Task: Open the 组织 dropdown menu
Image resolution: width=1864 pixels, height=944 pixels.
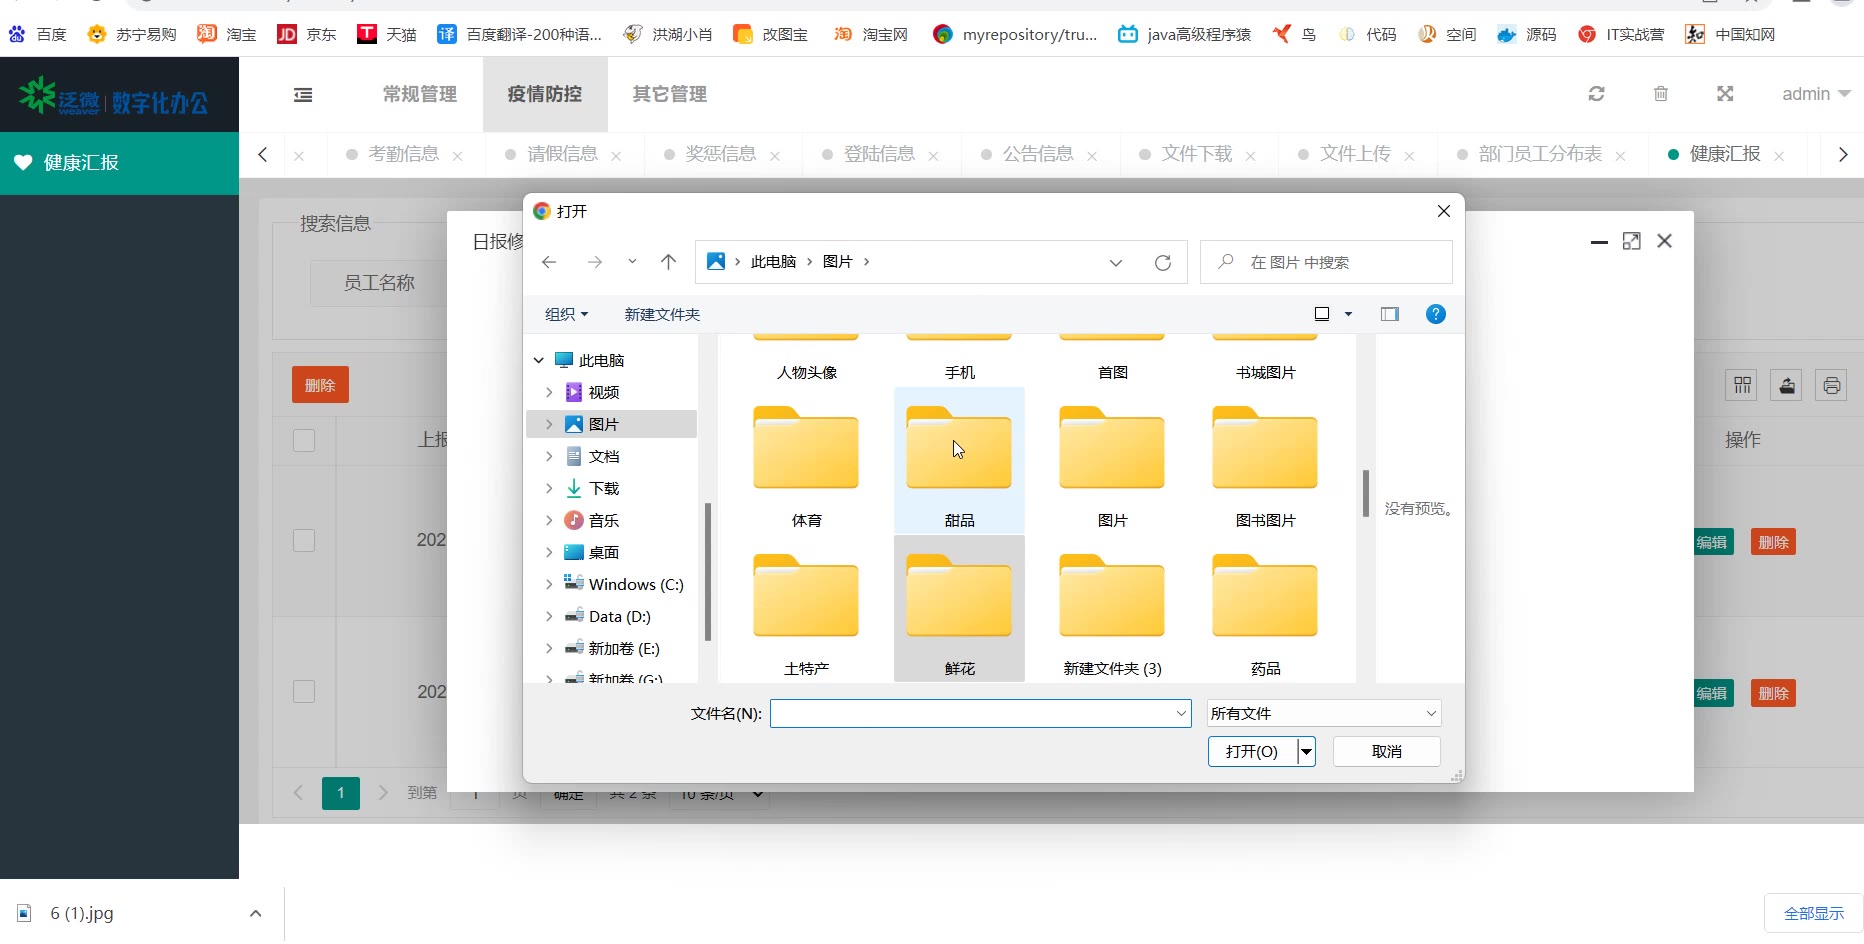Action: (x=566, y=314)
